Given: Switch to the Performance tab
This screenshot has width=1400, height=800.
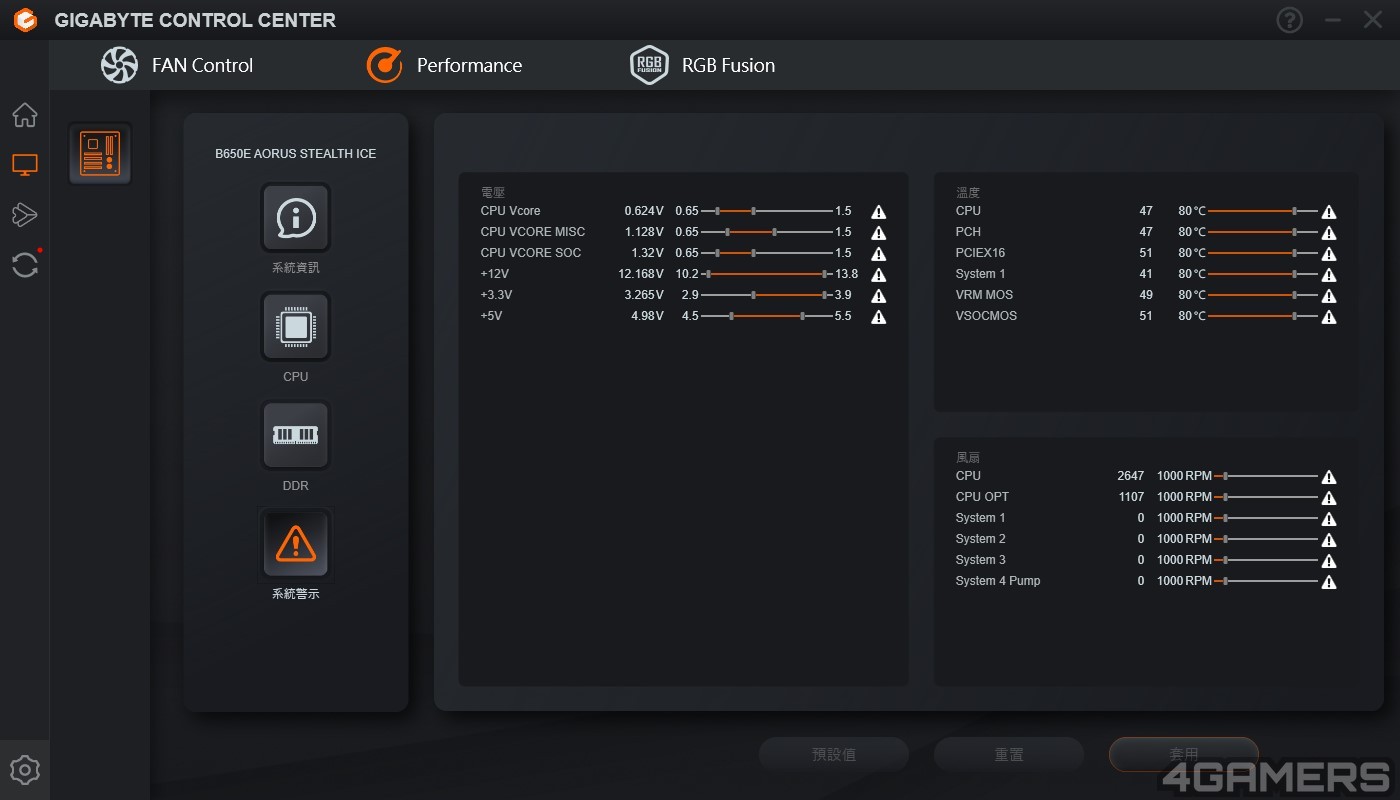Looking at the screenshot, I should pos(444,65).
